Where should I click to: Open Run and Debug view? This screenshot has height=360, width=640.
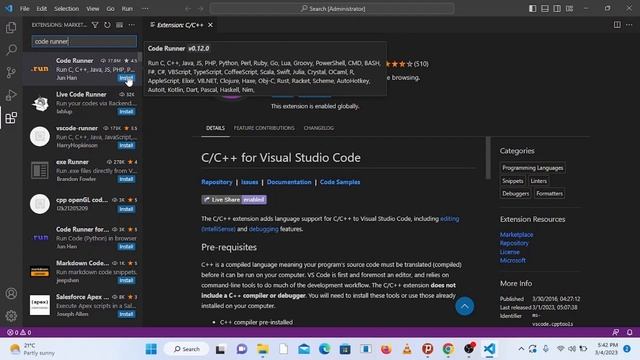[x=11, y=95]
